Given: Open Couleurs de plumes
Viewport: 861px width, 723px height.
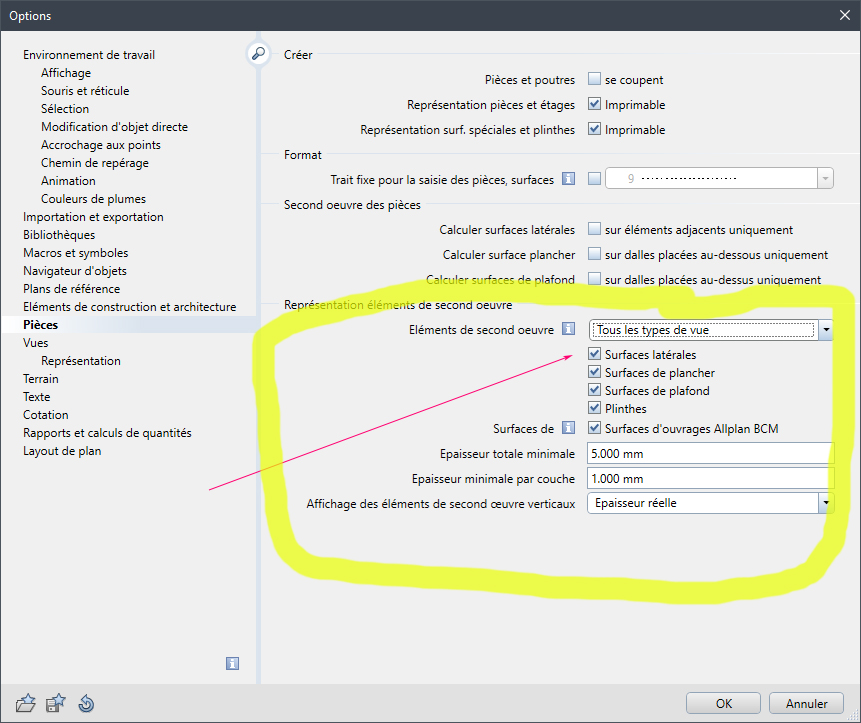Looking at the screenshot, I should (93, 199).
